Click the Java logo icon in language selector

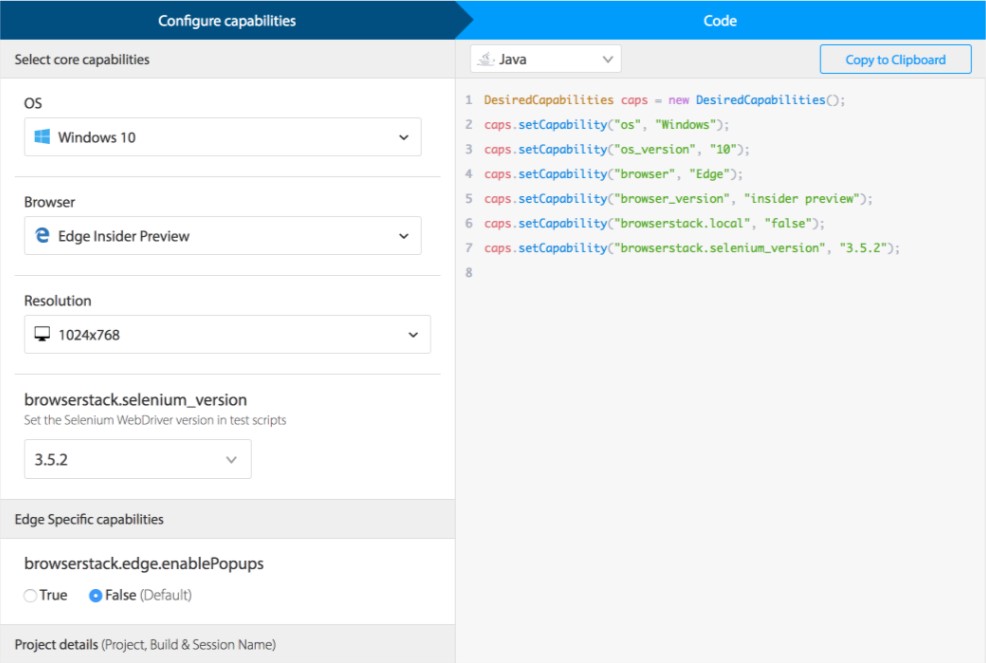point(485,60)
